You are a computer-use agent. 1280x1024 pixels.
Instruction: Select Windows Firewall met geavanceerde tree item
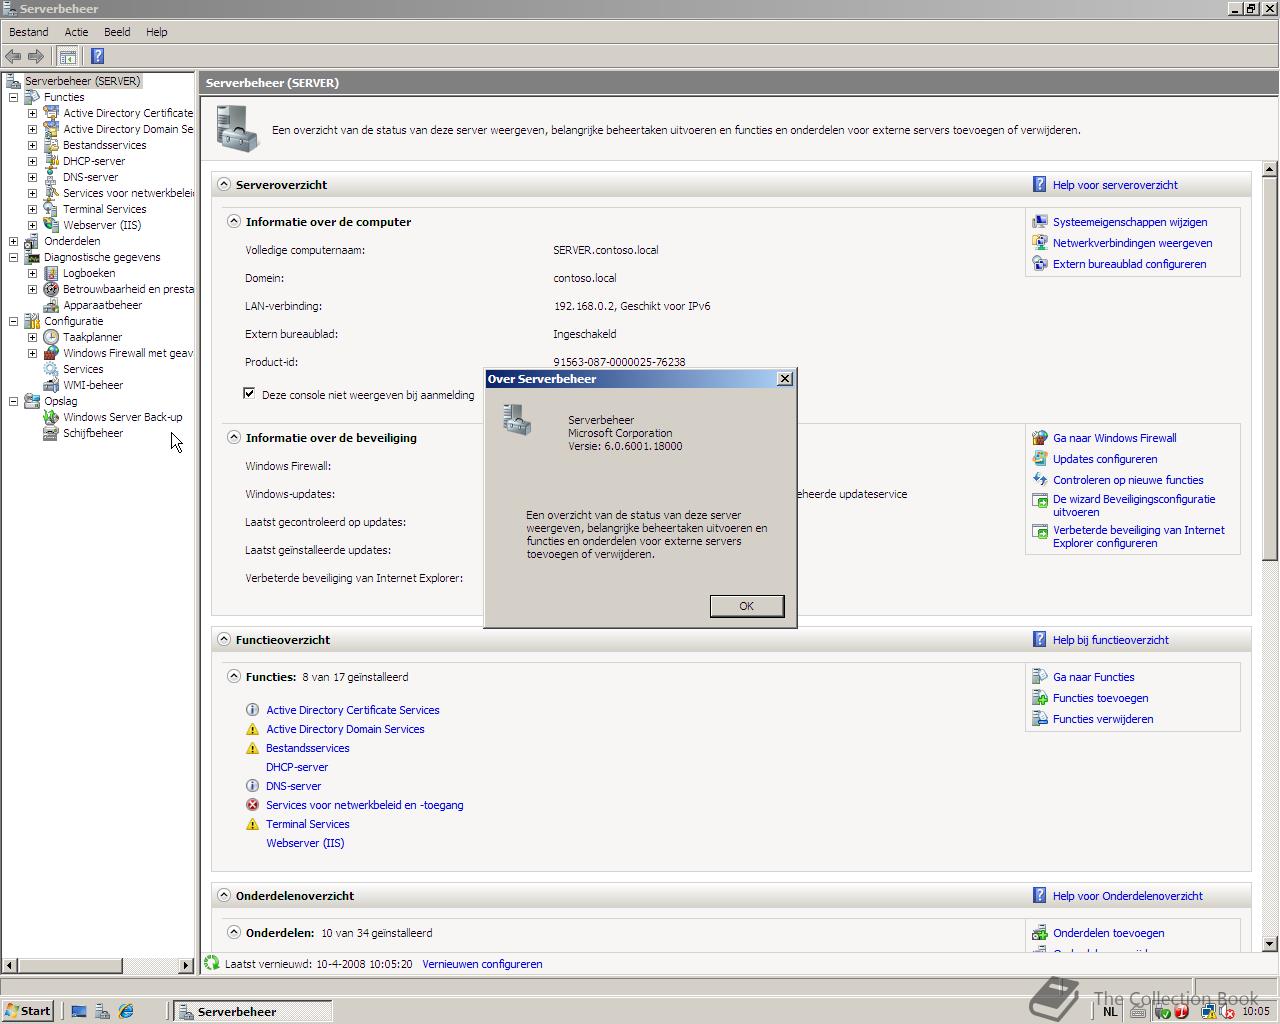pos(128,353)
